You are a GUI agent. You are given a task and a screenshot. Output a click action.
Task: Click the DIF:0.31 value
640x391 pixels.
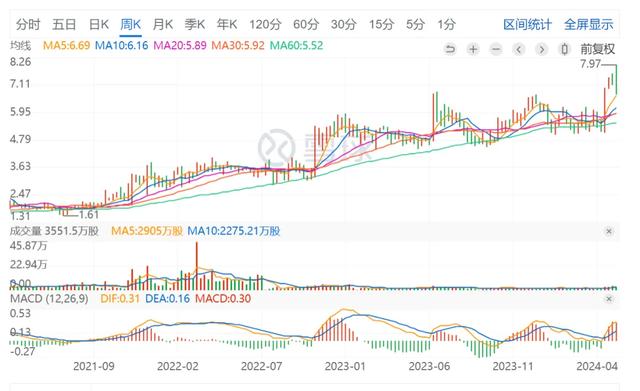click(120, 298)
